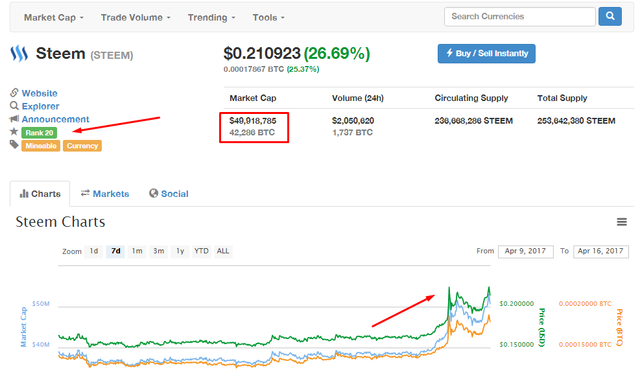Set chart zoom to 1y

(x=180, y=251)
